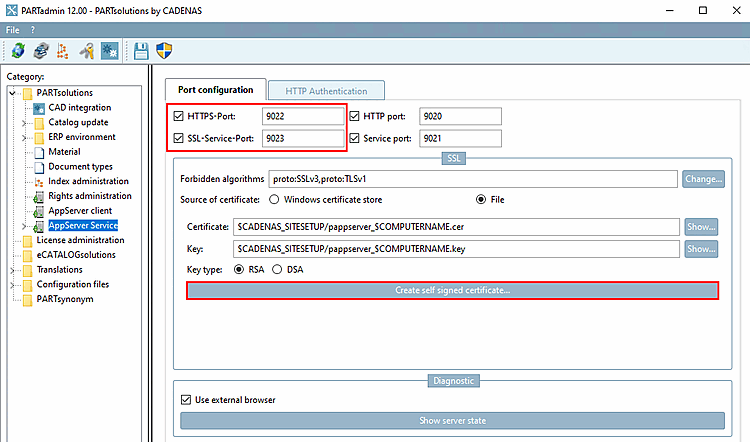Viewport: 750px width, 442px height.
Task: Select the License administration tree label
Action: point(80,240)
